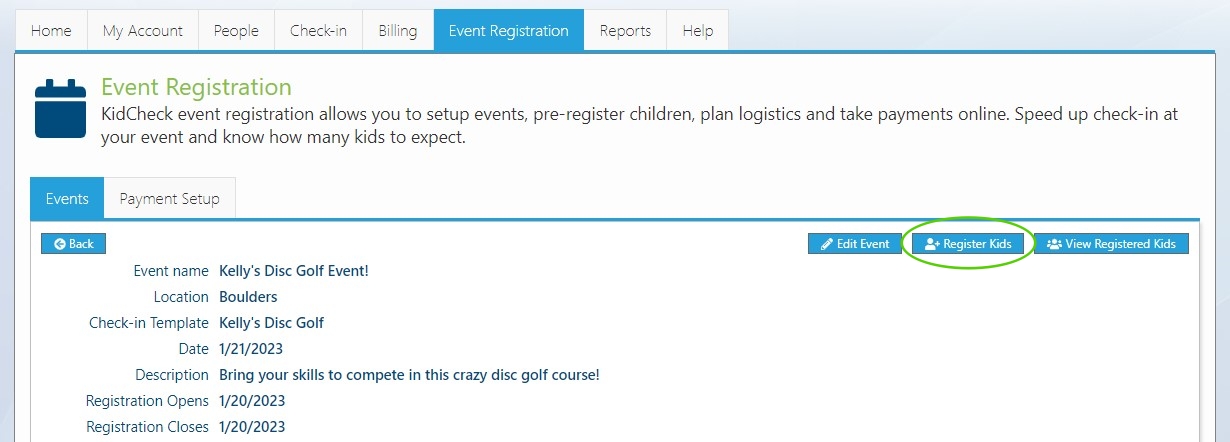Select the Billing tab

[x=398, y=30]
